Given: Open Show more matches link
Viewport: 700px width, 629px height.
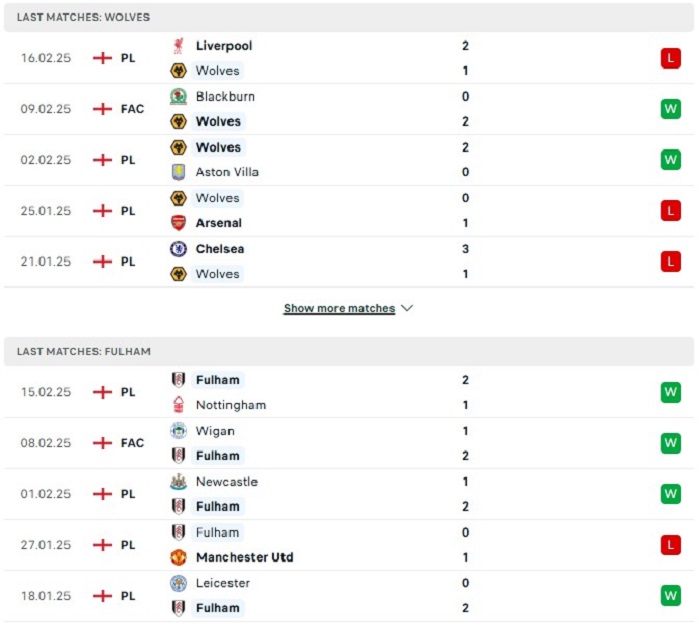Looking at the screenshot, I should (x=339, y=308).
